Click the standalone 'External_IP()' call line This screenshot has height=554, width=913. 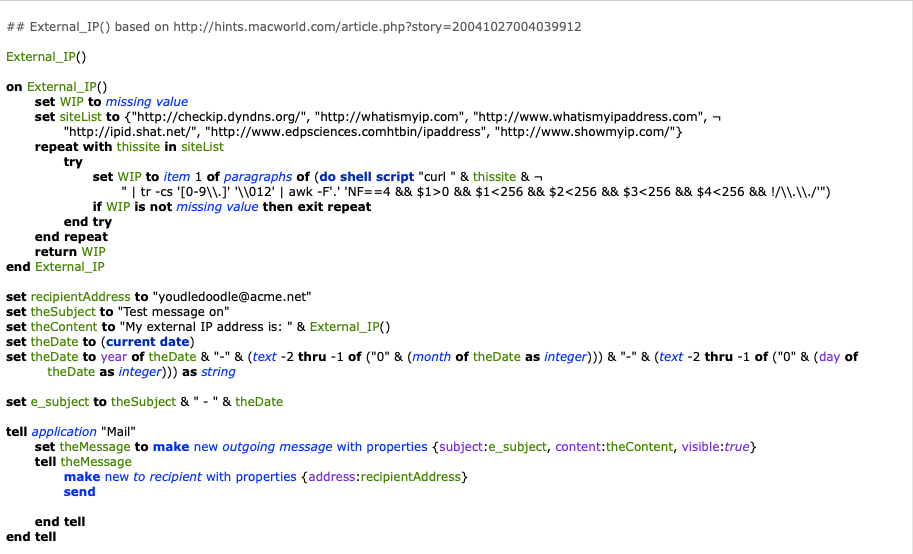[46, 57]
